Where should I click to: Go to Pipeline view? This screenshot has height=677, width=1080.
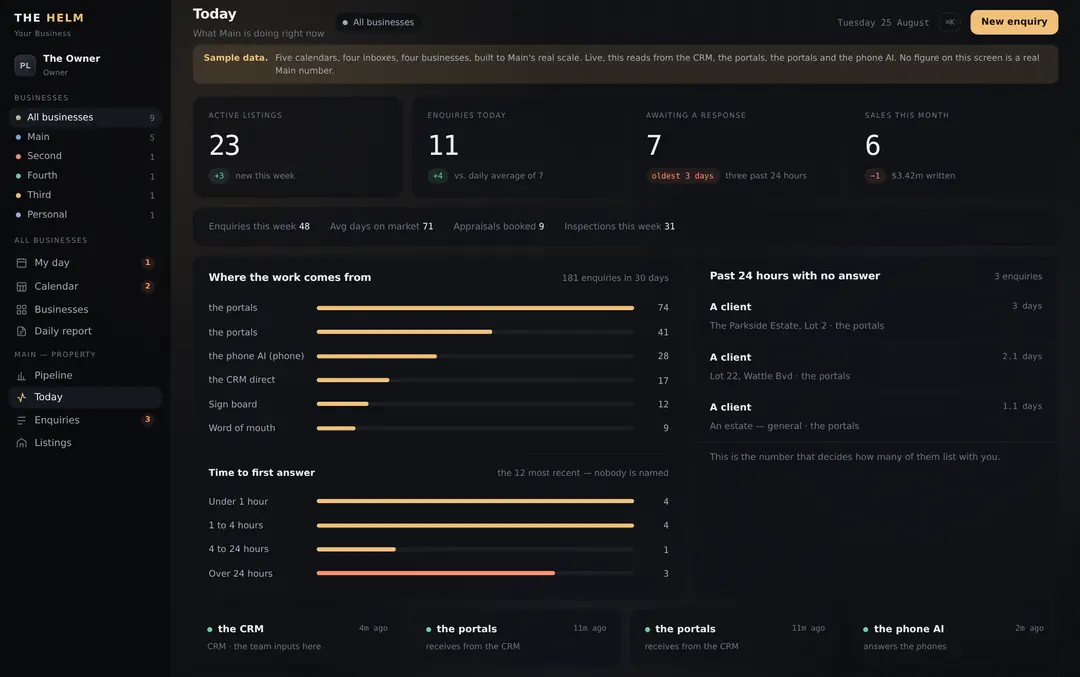tap(85, 375)
